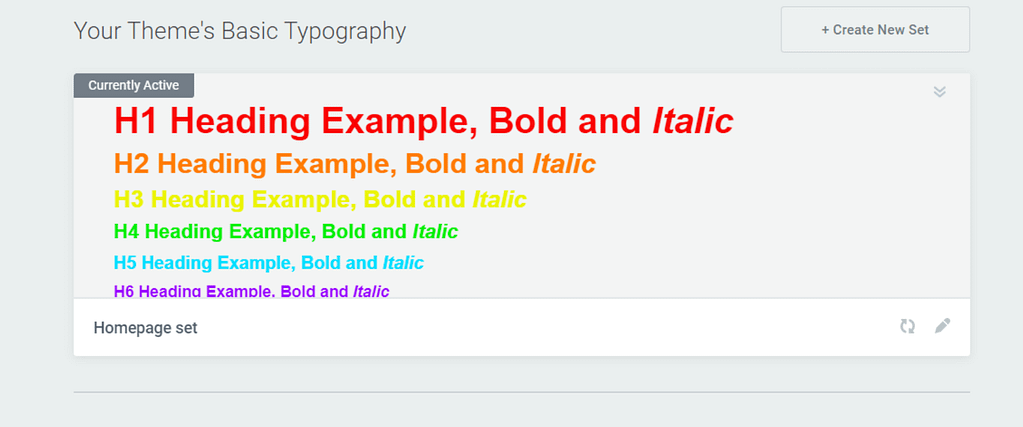Click the "Your Theme's Basic Typography" title
Screen dimensions: 1023x427
pos(240,31)
